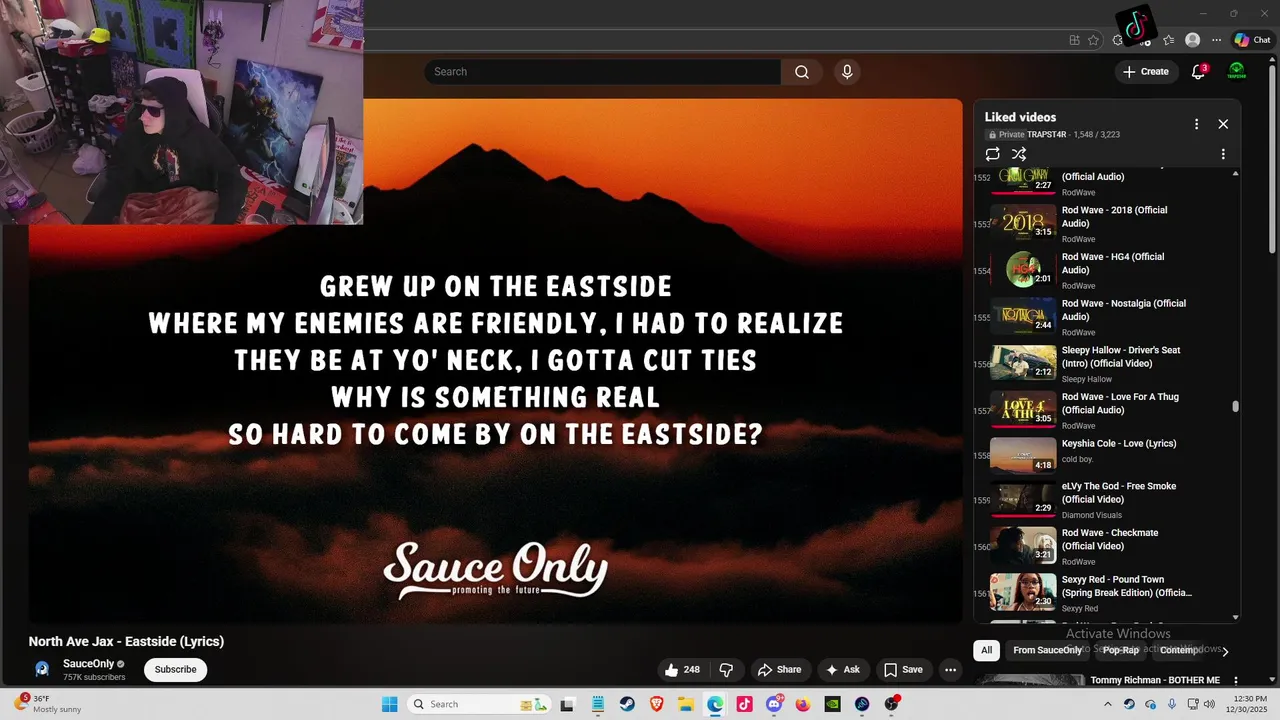Open the Edge split screen icon
Viewport: 1280px width, 720px height.
1074,40
